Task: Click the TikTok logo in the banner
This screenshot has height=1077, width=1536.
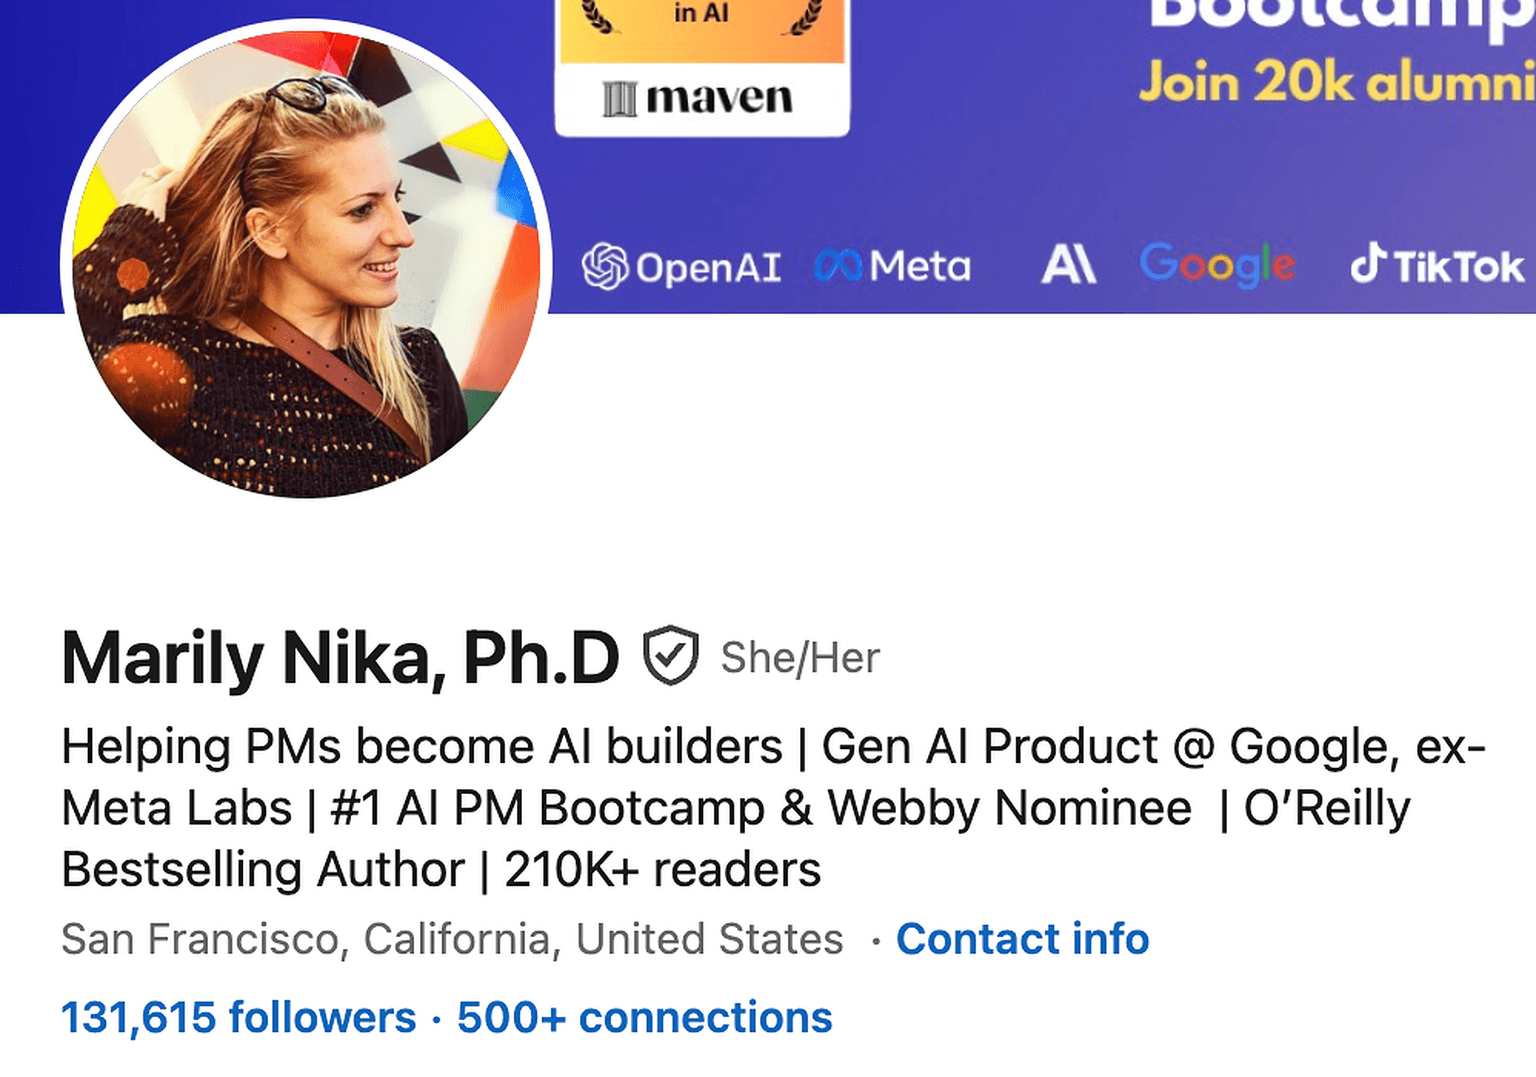Action: pos(1437,265)
